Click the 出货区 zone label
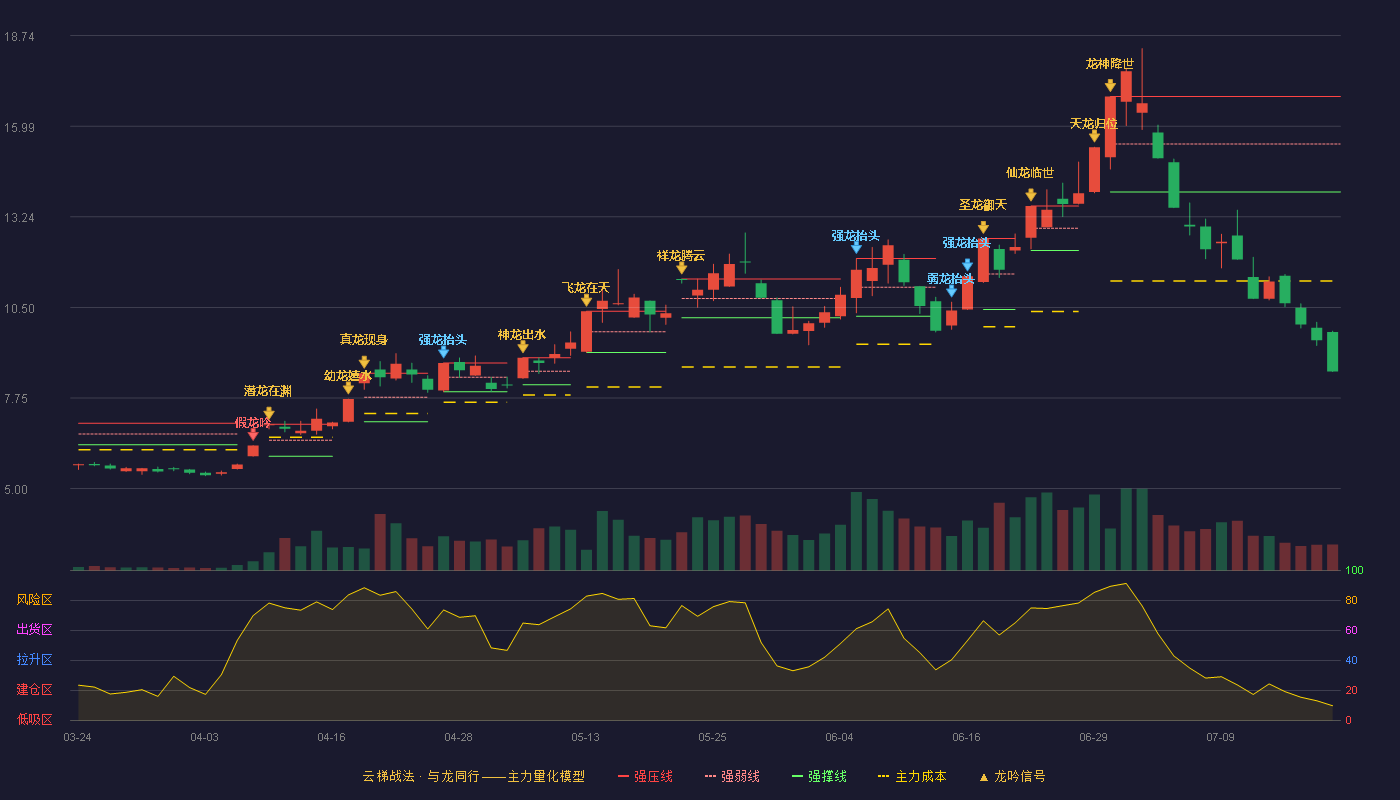Image resolution: width=1400 pixels, height=800 pixels. [x=34, y=630]
